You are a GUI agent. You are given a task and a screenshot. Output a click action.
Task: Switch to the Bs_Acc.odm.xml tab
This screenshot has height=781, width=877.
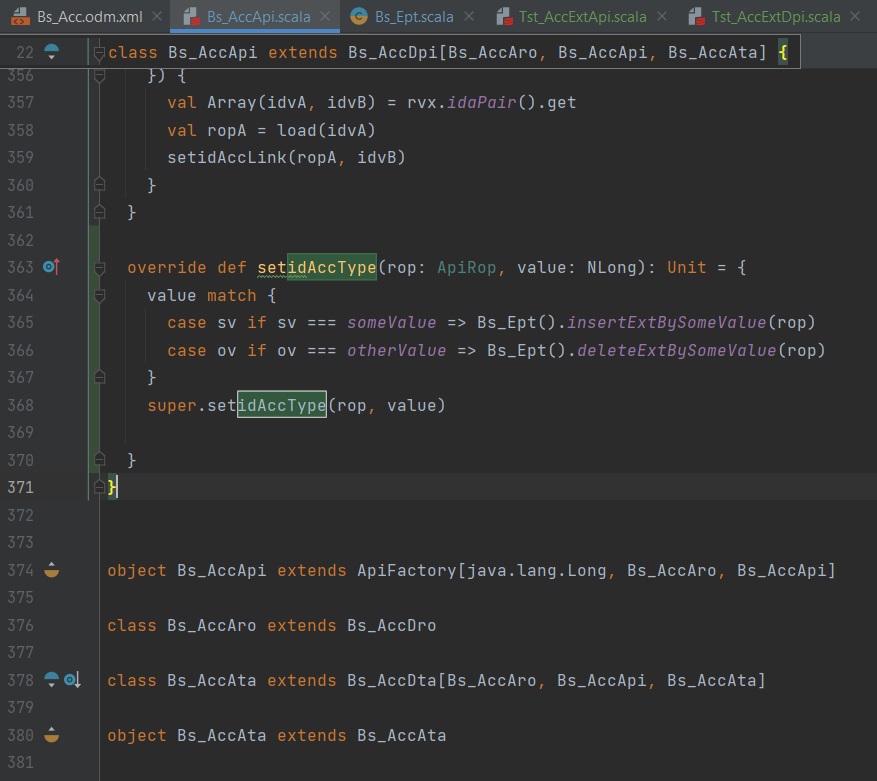[x=89, y=16]
